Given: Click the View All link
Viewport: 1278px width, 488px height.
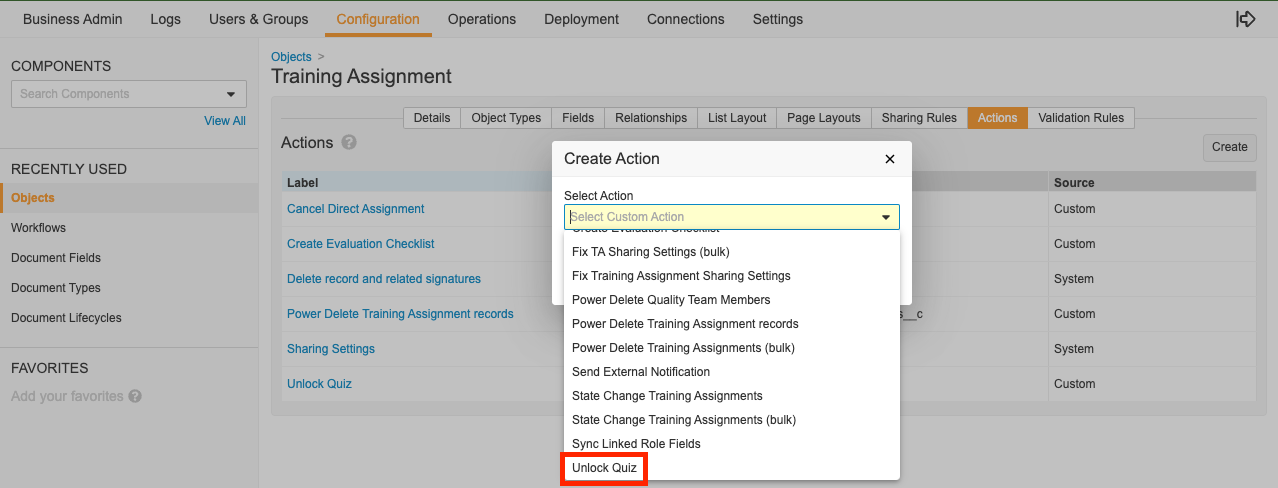Looking at the screenshot, I should coord(225,121).
